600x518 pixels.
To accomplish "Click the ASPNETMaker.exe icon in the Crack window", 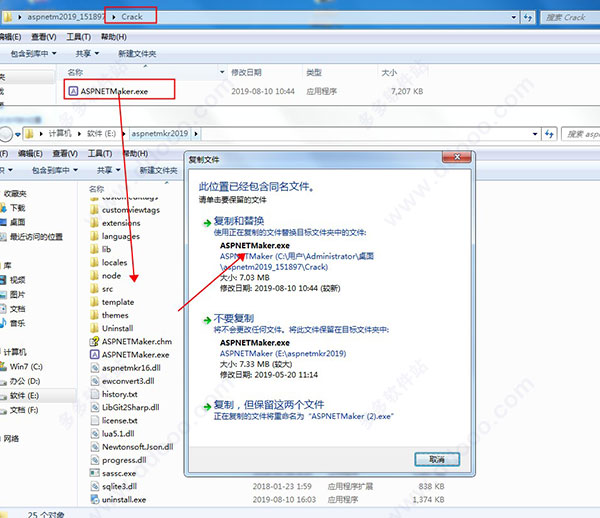I will tap(73, 91).
